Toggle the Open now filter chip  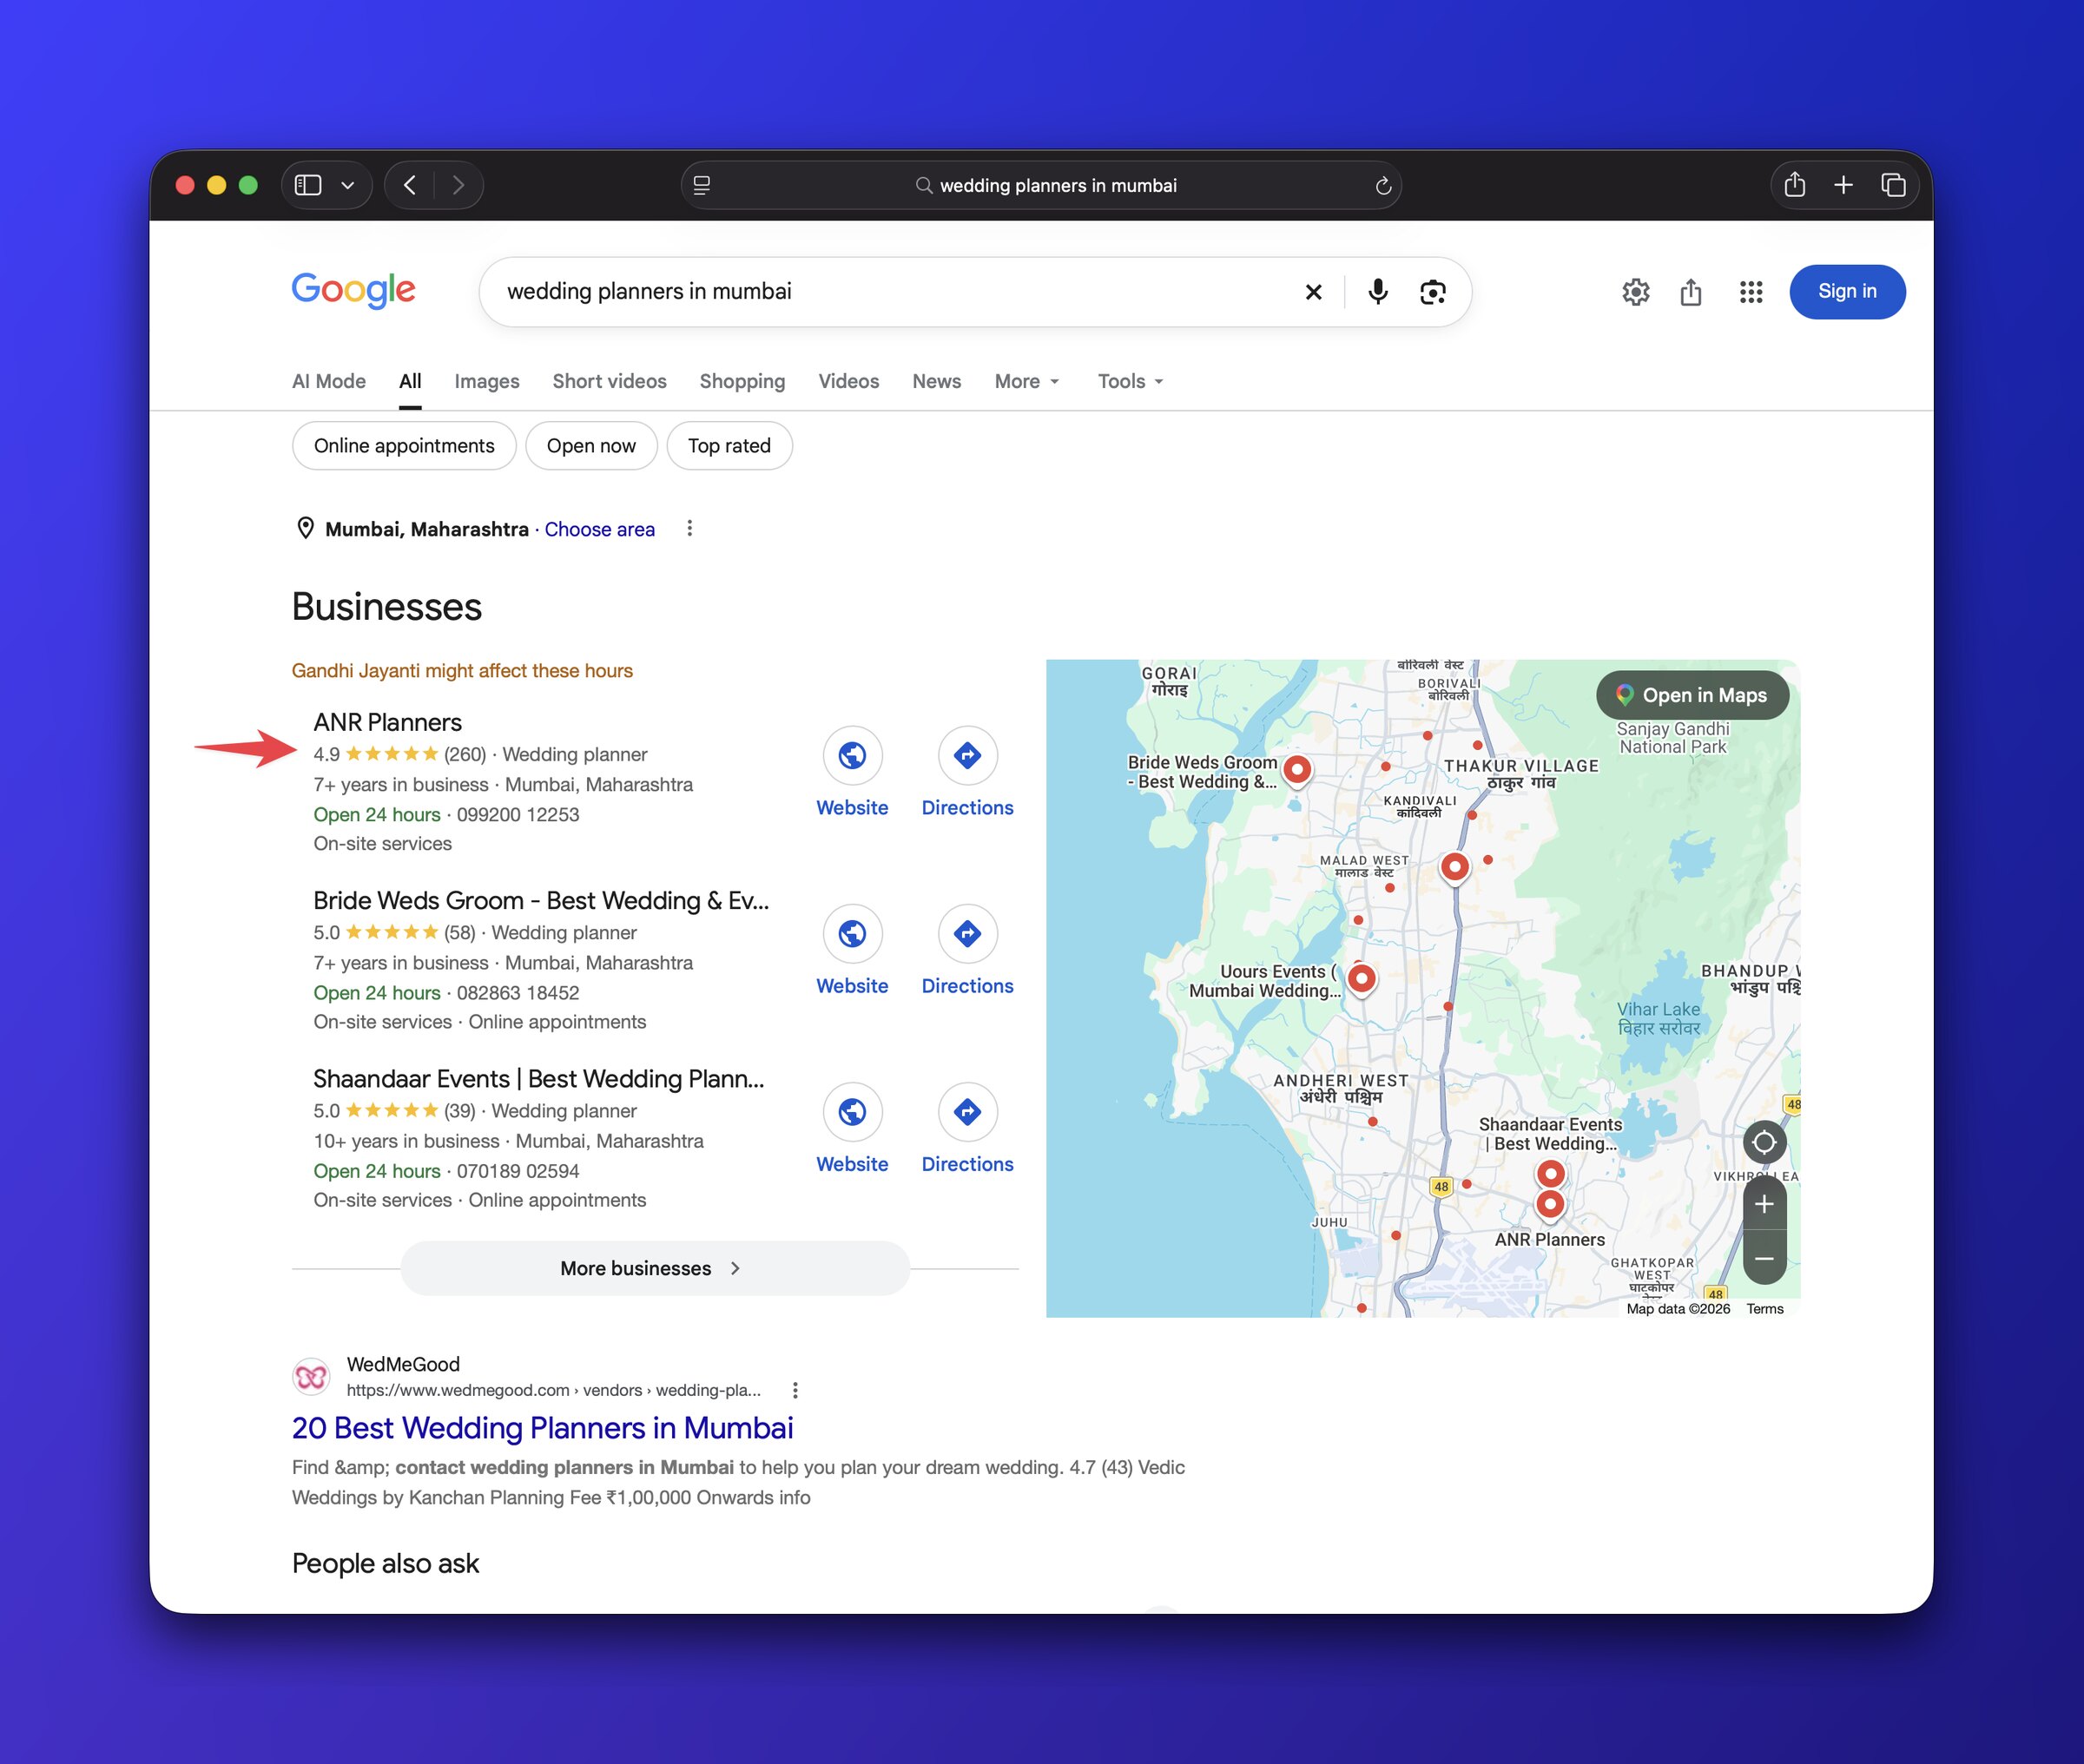coord(591,445)
